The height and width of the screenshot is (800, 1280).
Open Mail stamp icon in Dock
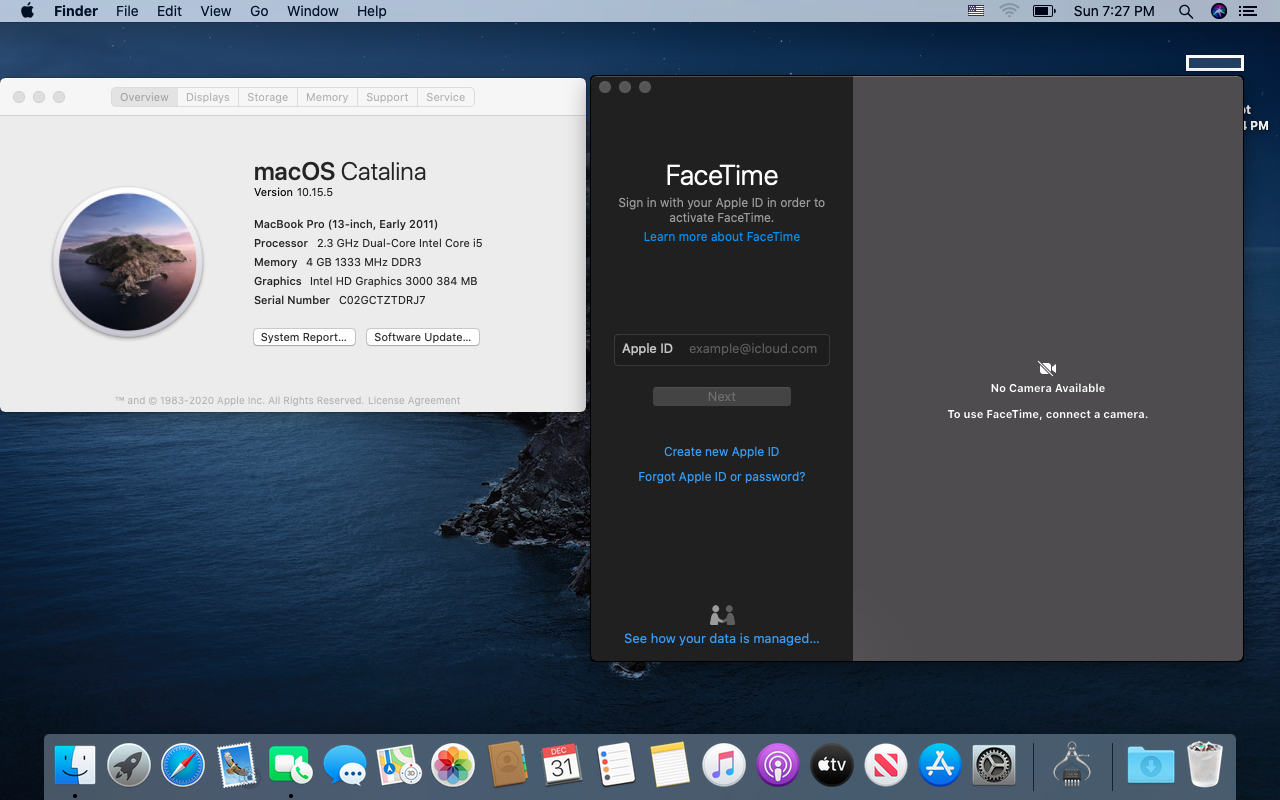coord(237,766)
